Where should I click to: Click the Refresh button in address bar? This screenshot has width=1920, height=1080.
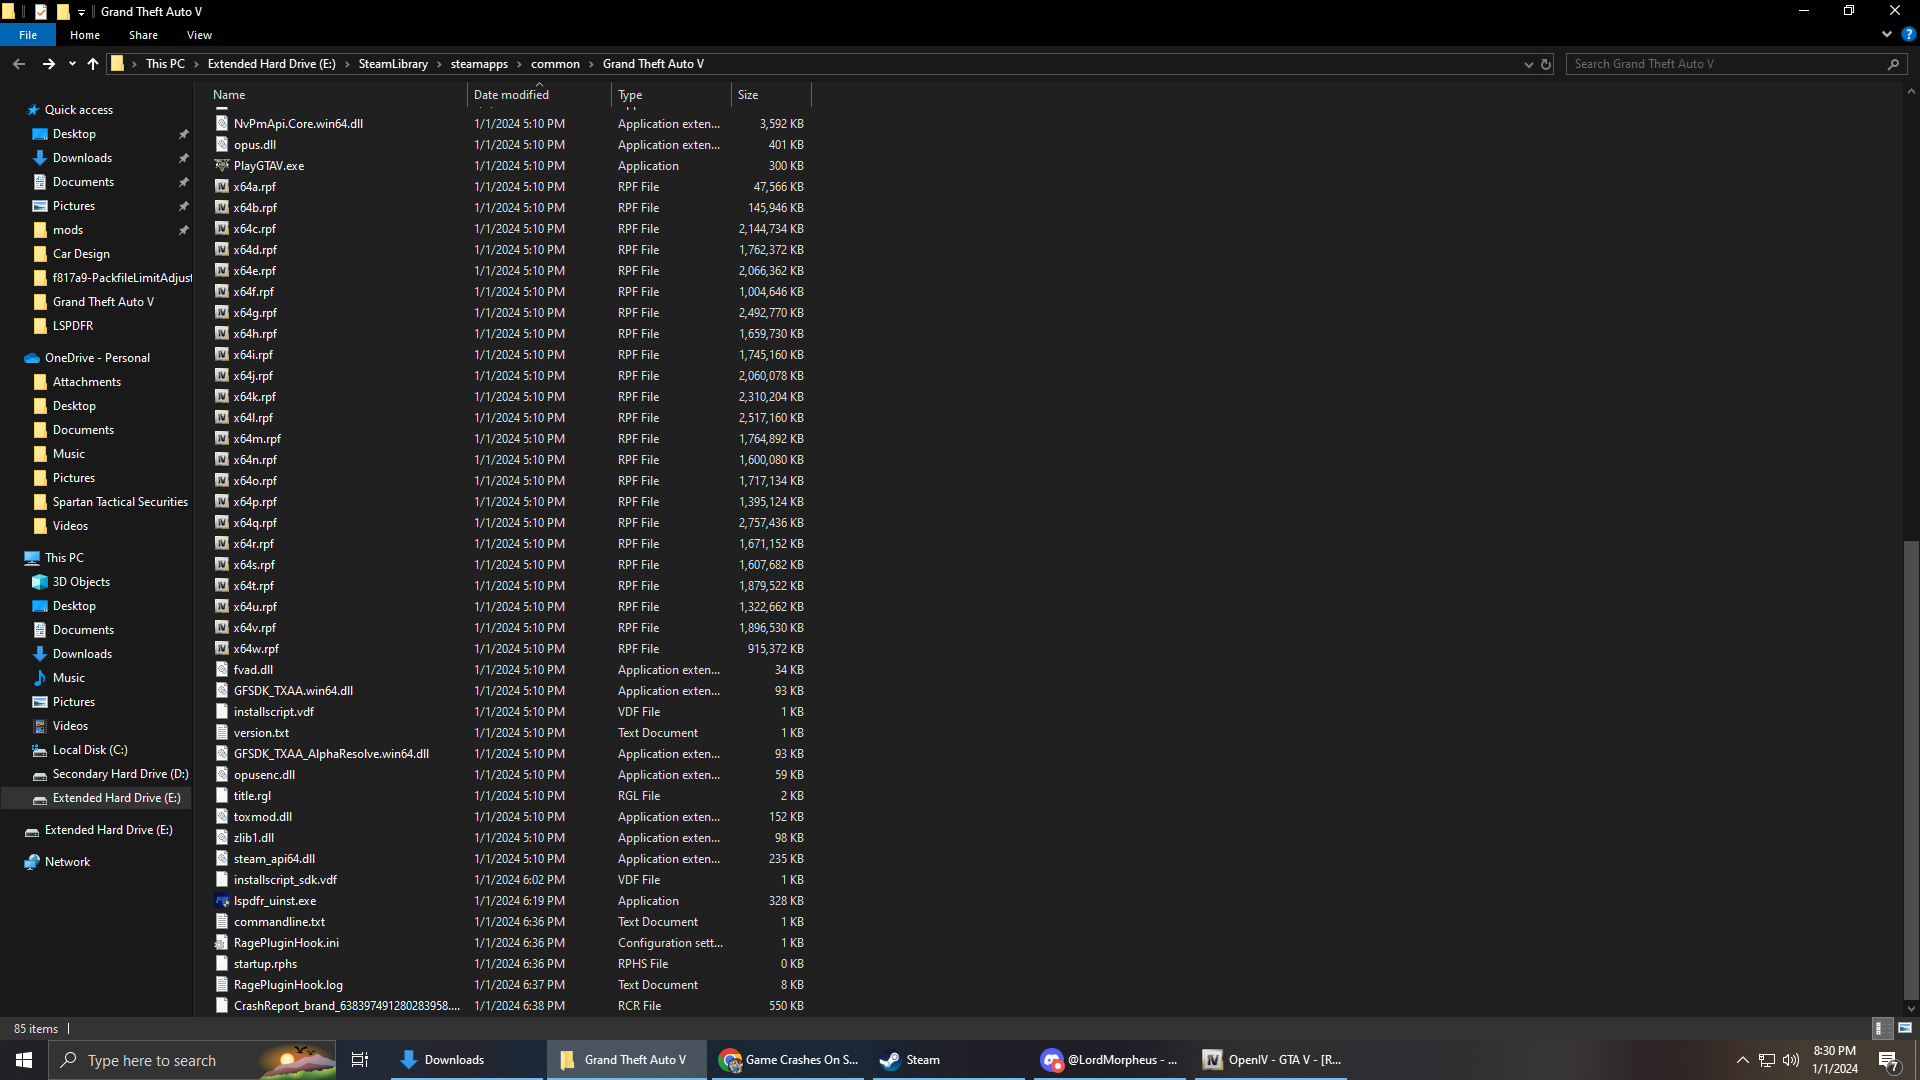tap(1545, 64)
